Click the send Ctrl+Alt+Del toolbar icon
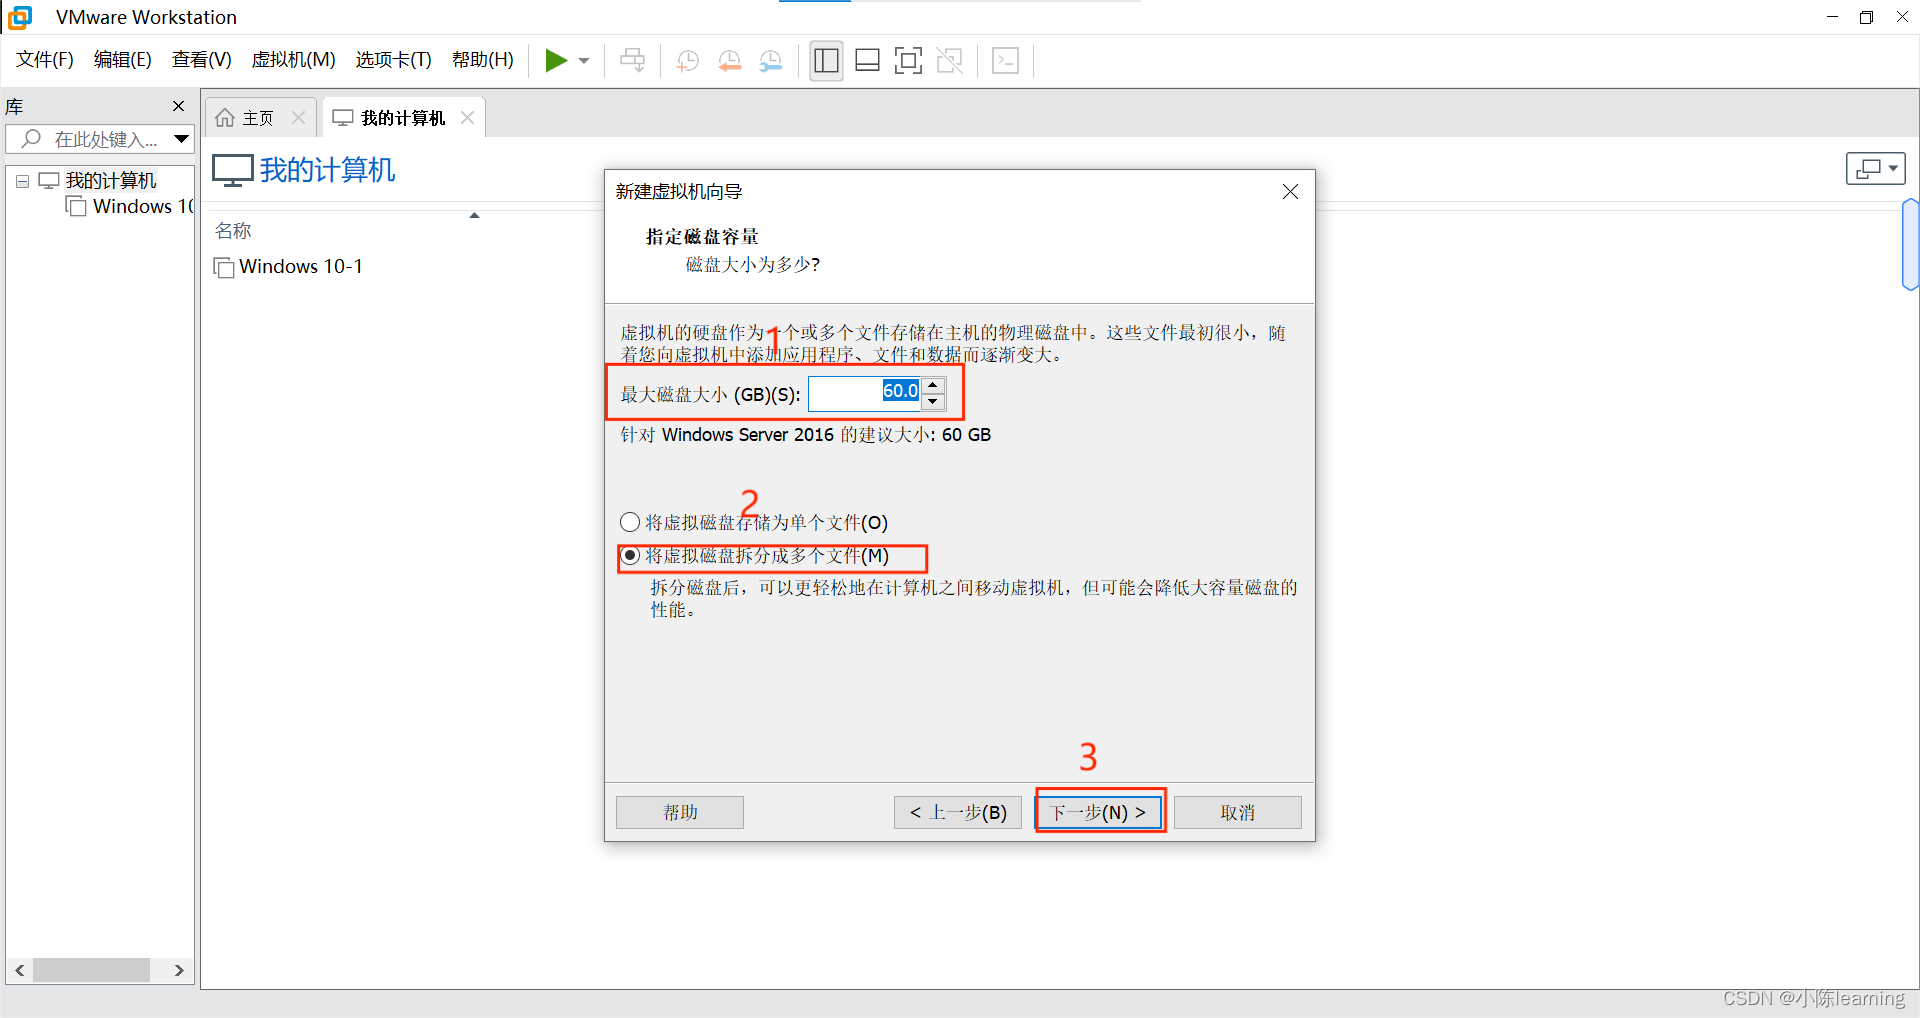 pyautogui.click(x=632, y=61)
